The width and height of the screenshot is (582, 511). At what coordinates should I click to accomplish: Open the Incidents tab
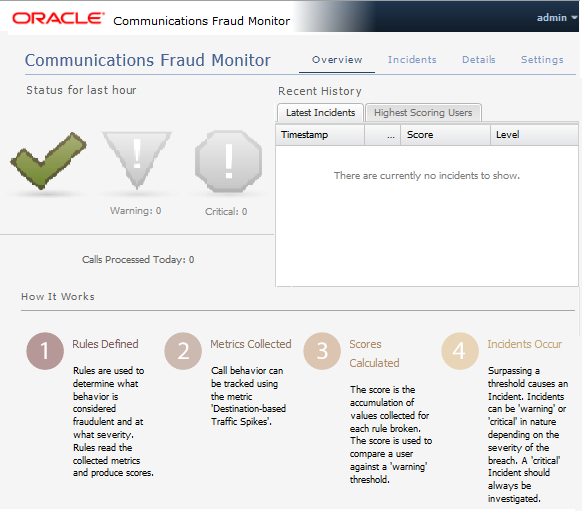[412, 60]
